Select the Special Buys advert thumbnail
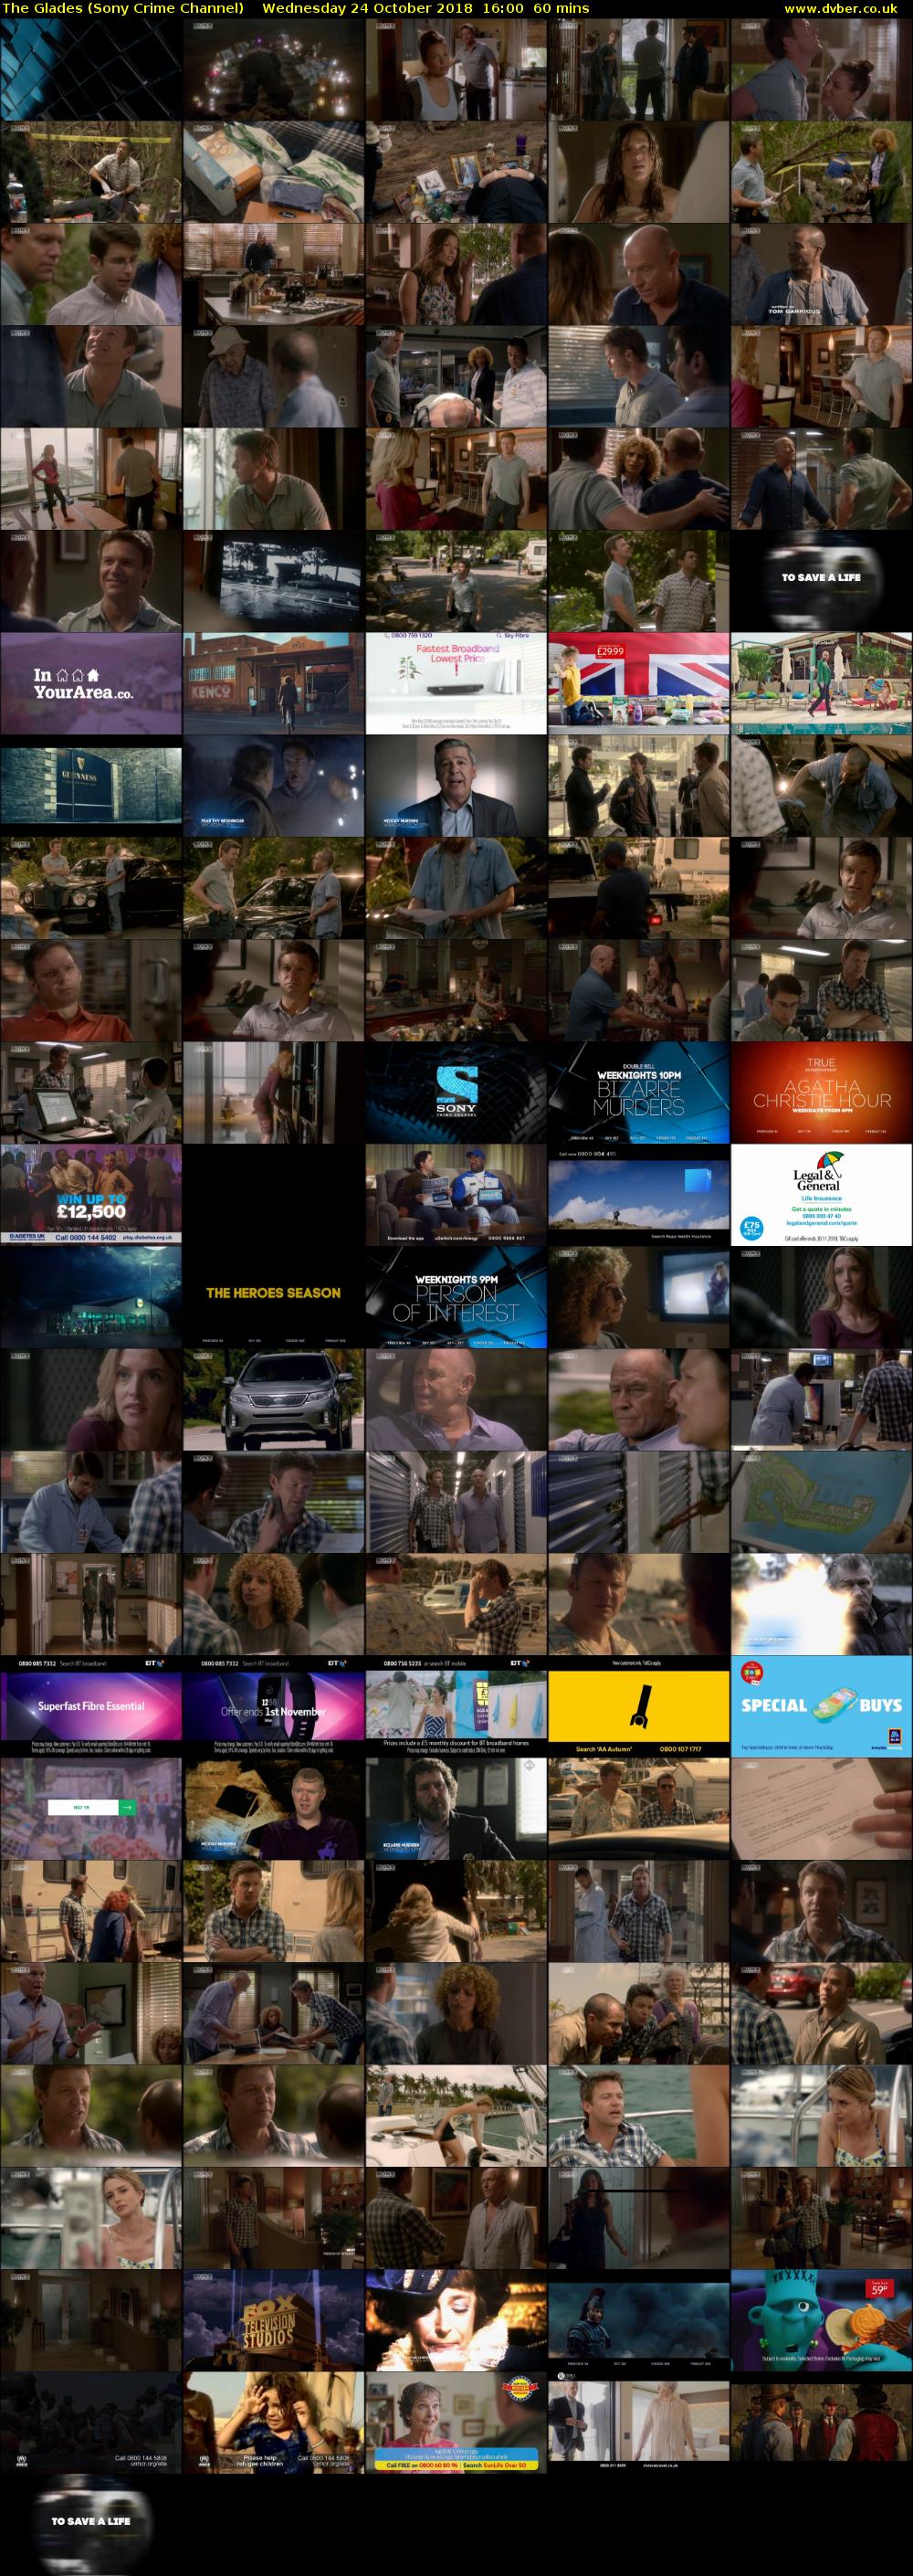 coord(821,1706)
